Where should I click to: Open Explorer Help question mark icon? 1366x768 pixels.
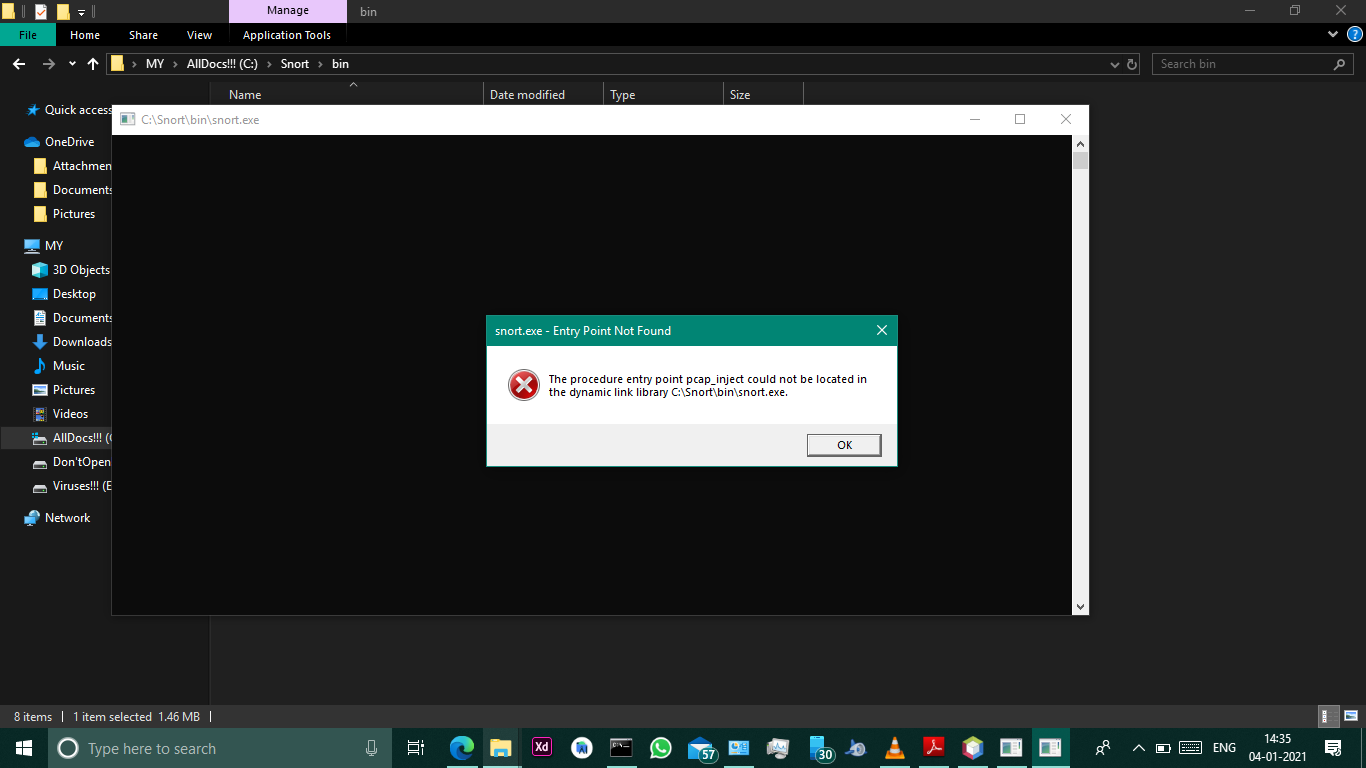tap(1355, 34)
